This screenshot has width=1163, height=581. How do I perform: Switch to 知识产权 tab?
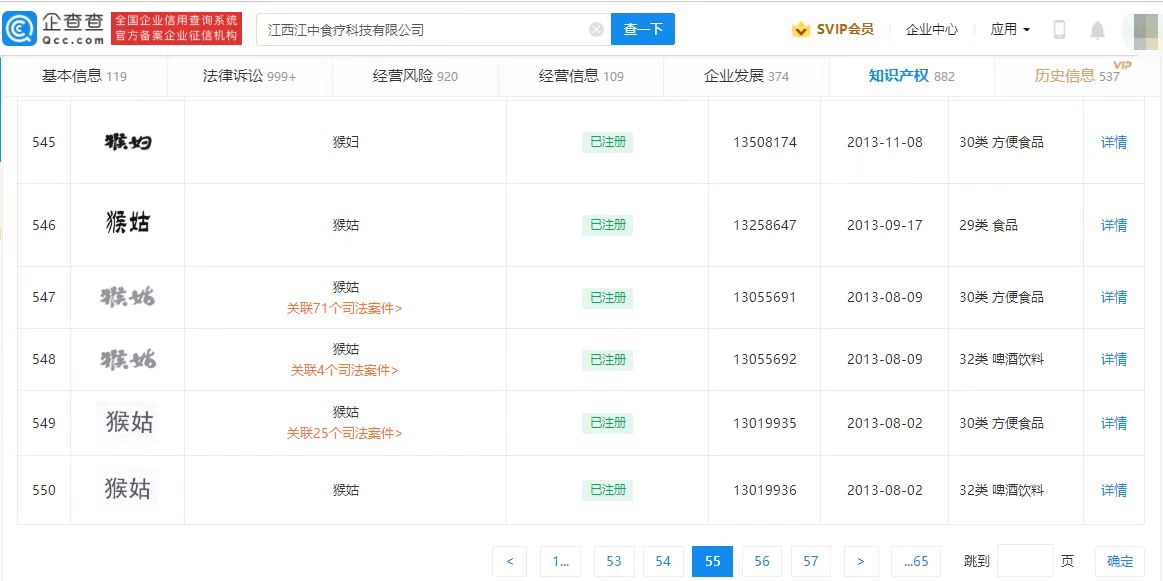point(912,76)
